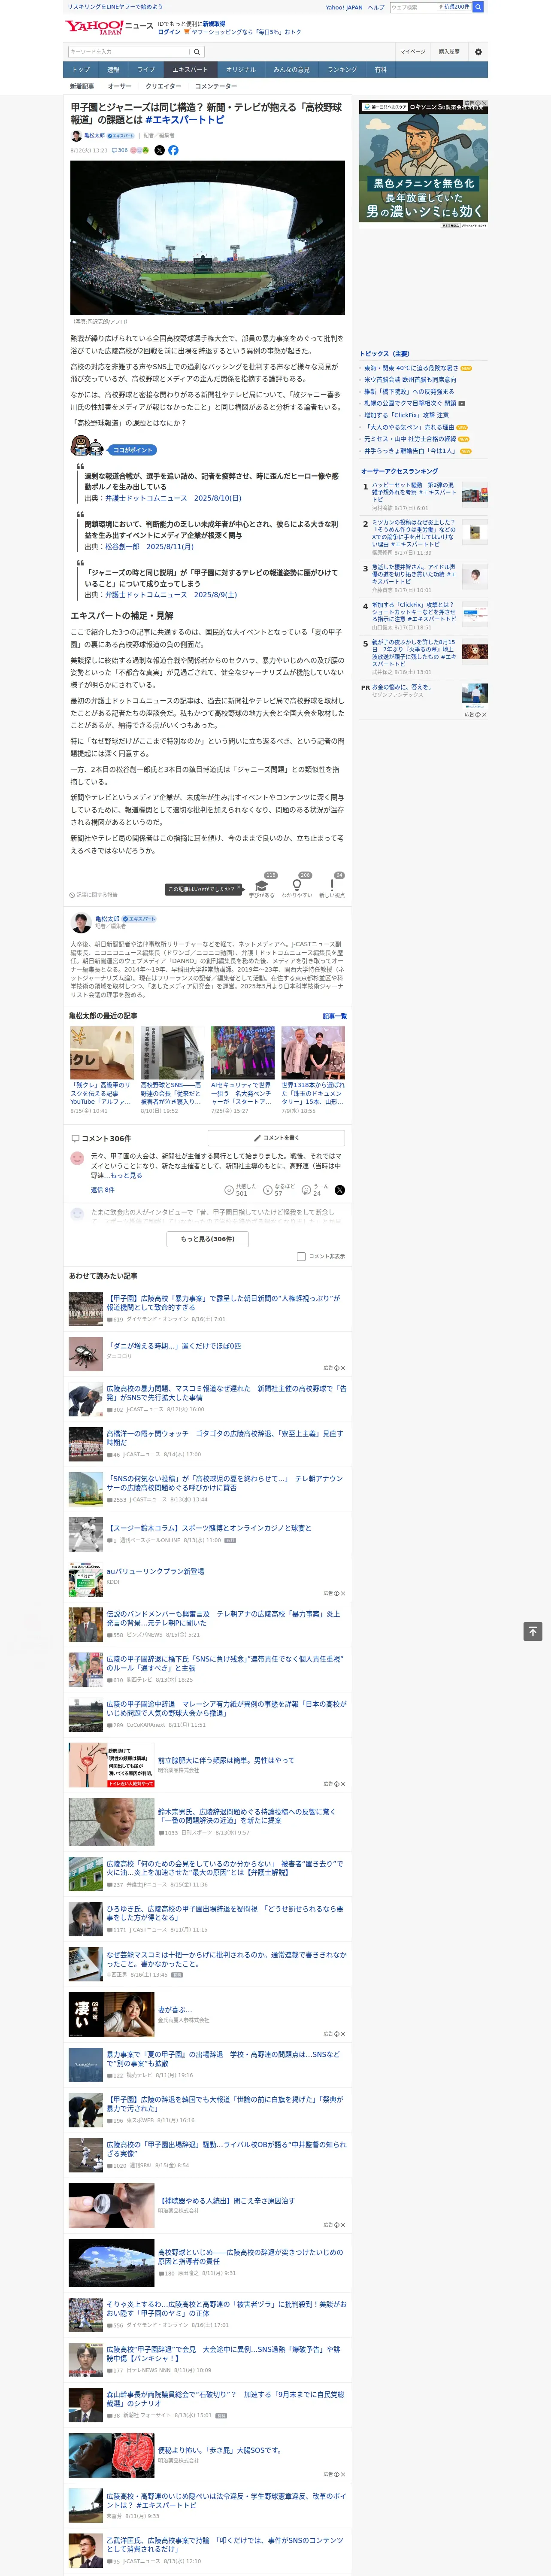Screen dimensions: 551x2576
Task: Select the みんなの意見 navigation tab
Action: pos(291,70)
